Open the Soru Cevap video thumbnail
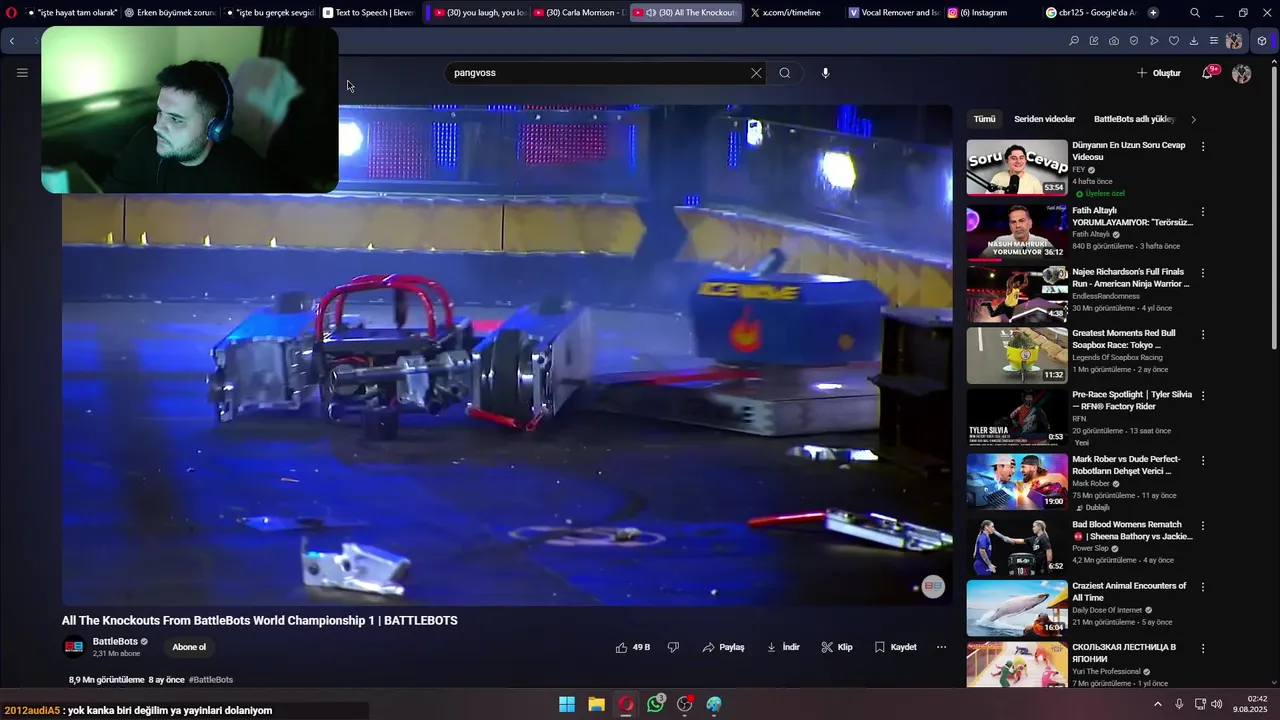This screenshot has height=720, width=1280. tap(1017, 167)
